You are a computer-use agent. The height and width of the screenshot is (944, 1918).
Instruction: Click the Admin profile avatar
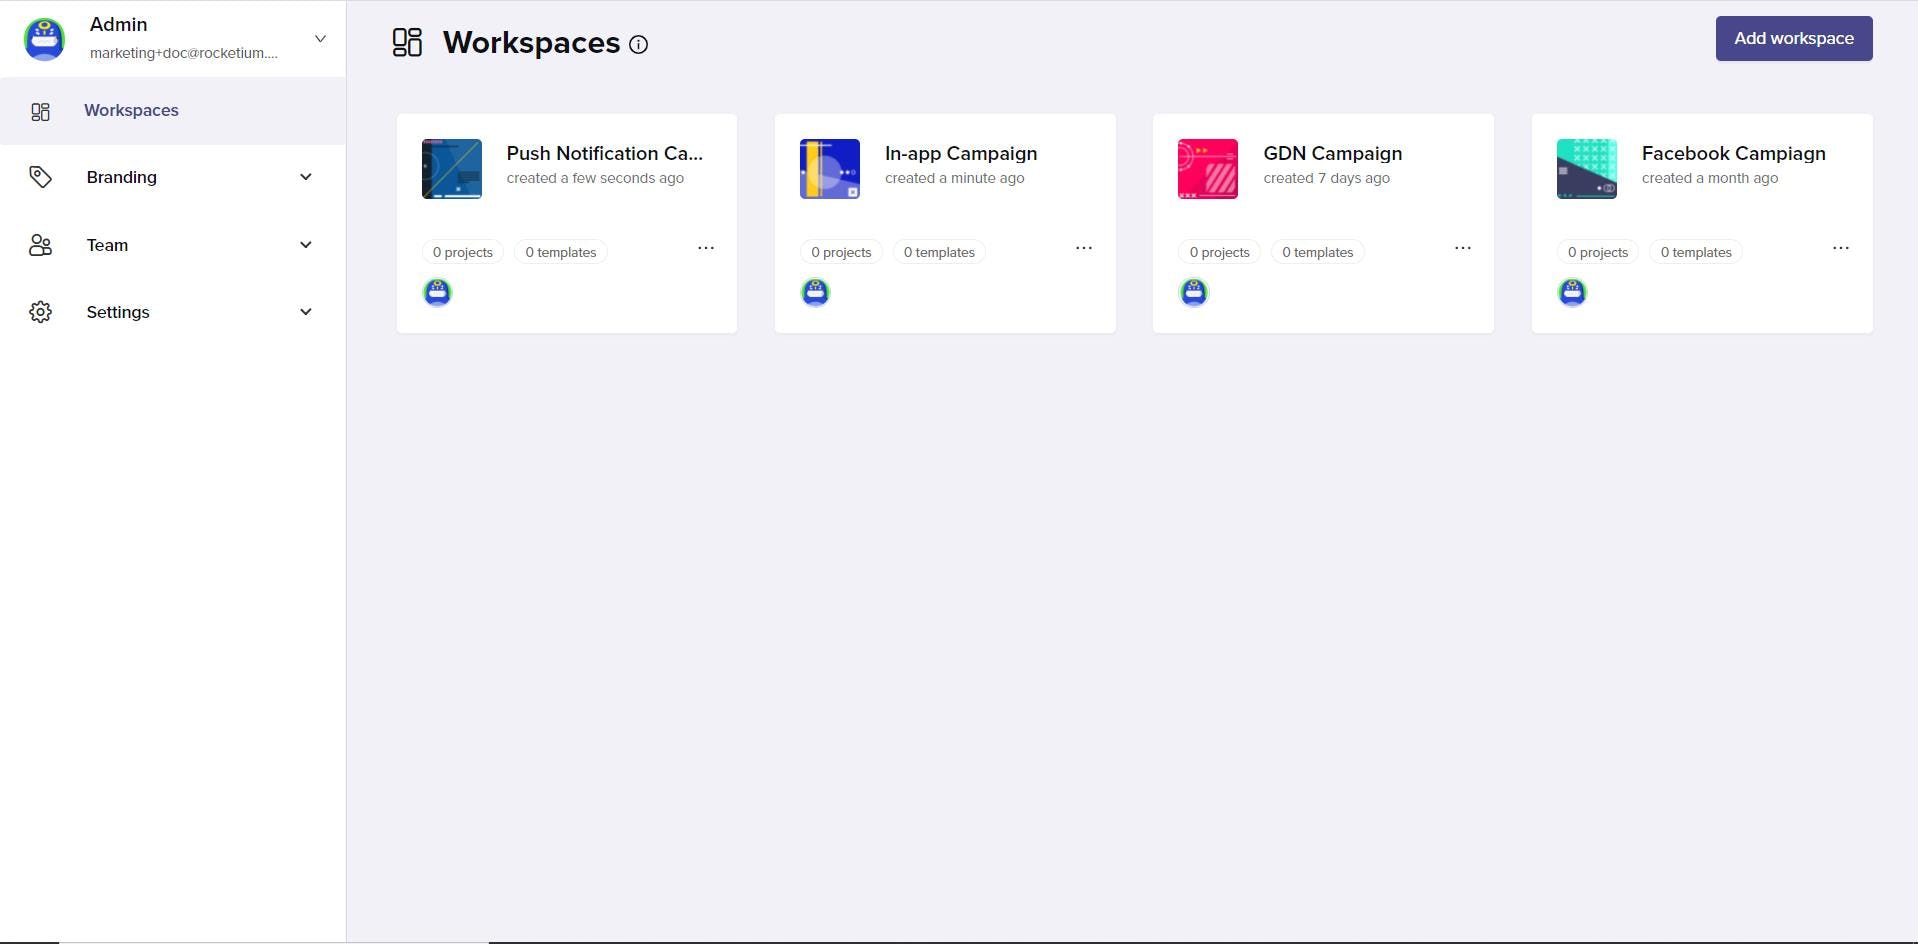point(45,39)
